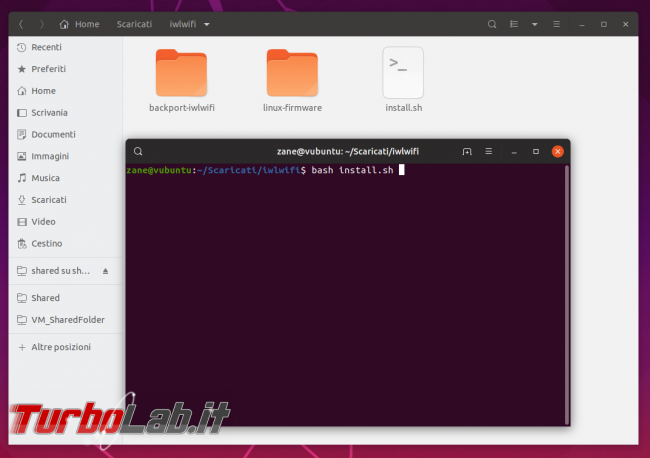Eject the shared su sh... mount

(105, 271)
